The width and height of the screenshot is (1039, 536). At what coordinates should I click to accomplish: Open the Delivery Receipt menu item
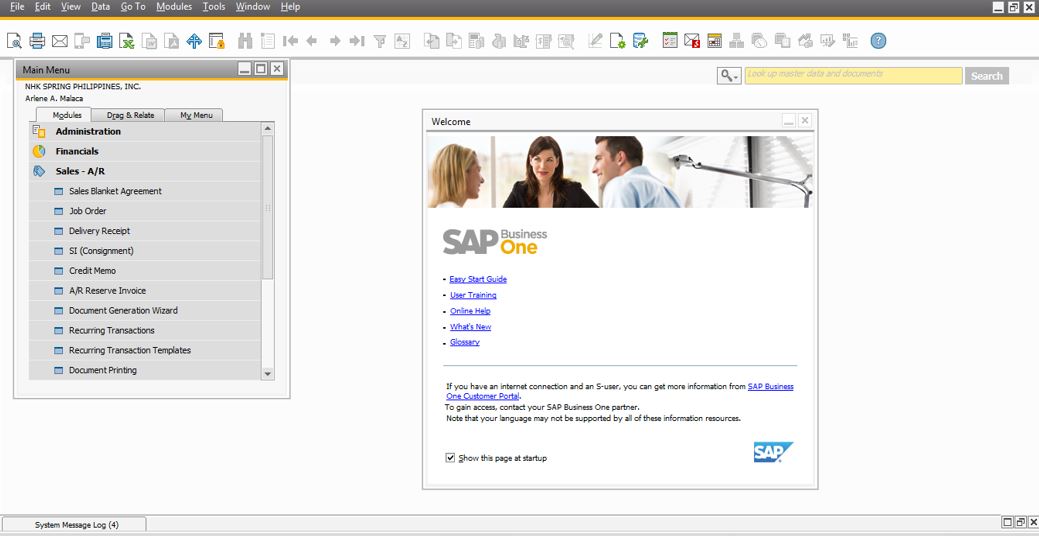tap(145, 231)
